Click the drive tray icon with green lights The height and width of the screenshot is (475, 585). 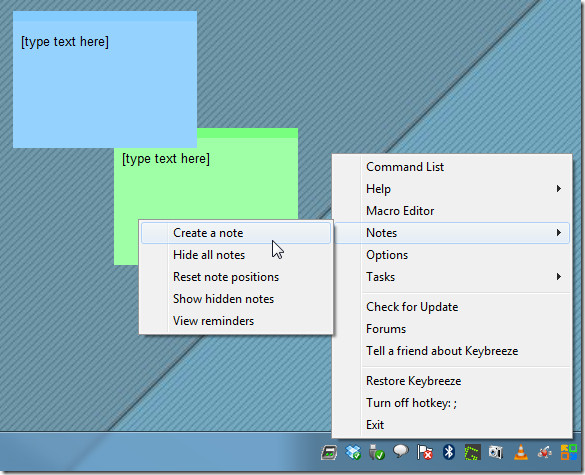pos(329,453)
